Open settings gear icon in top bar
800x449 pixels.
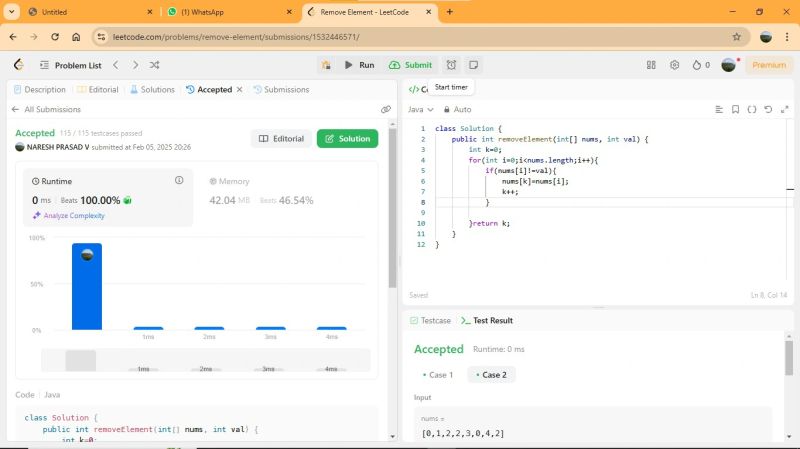(674, 65)
